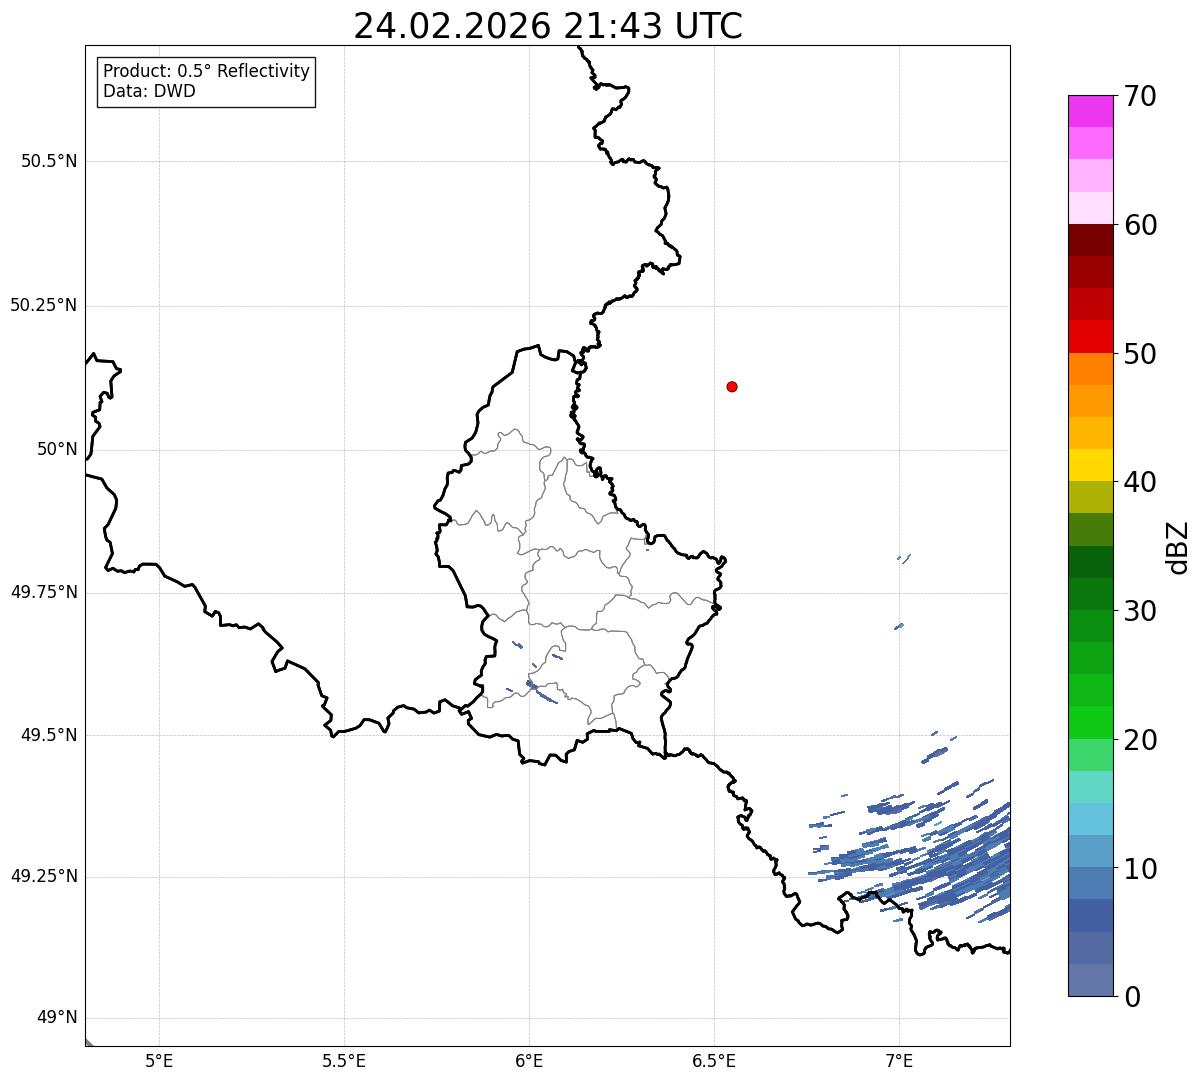
Task: Click the orange colorbar segment below 50
Action: [x=1090, y=369]
